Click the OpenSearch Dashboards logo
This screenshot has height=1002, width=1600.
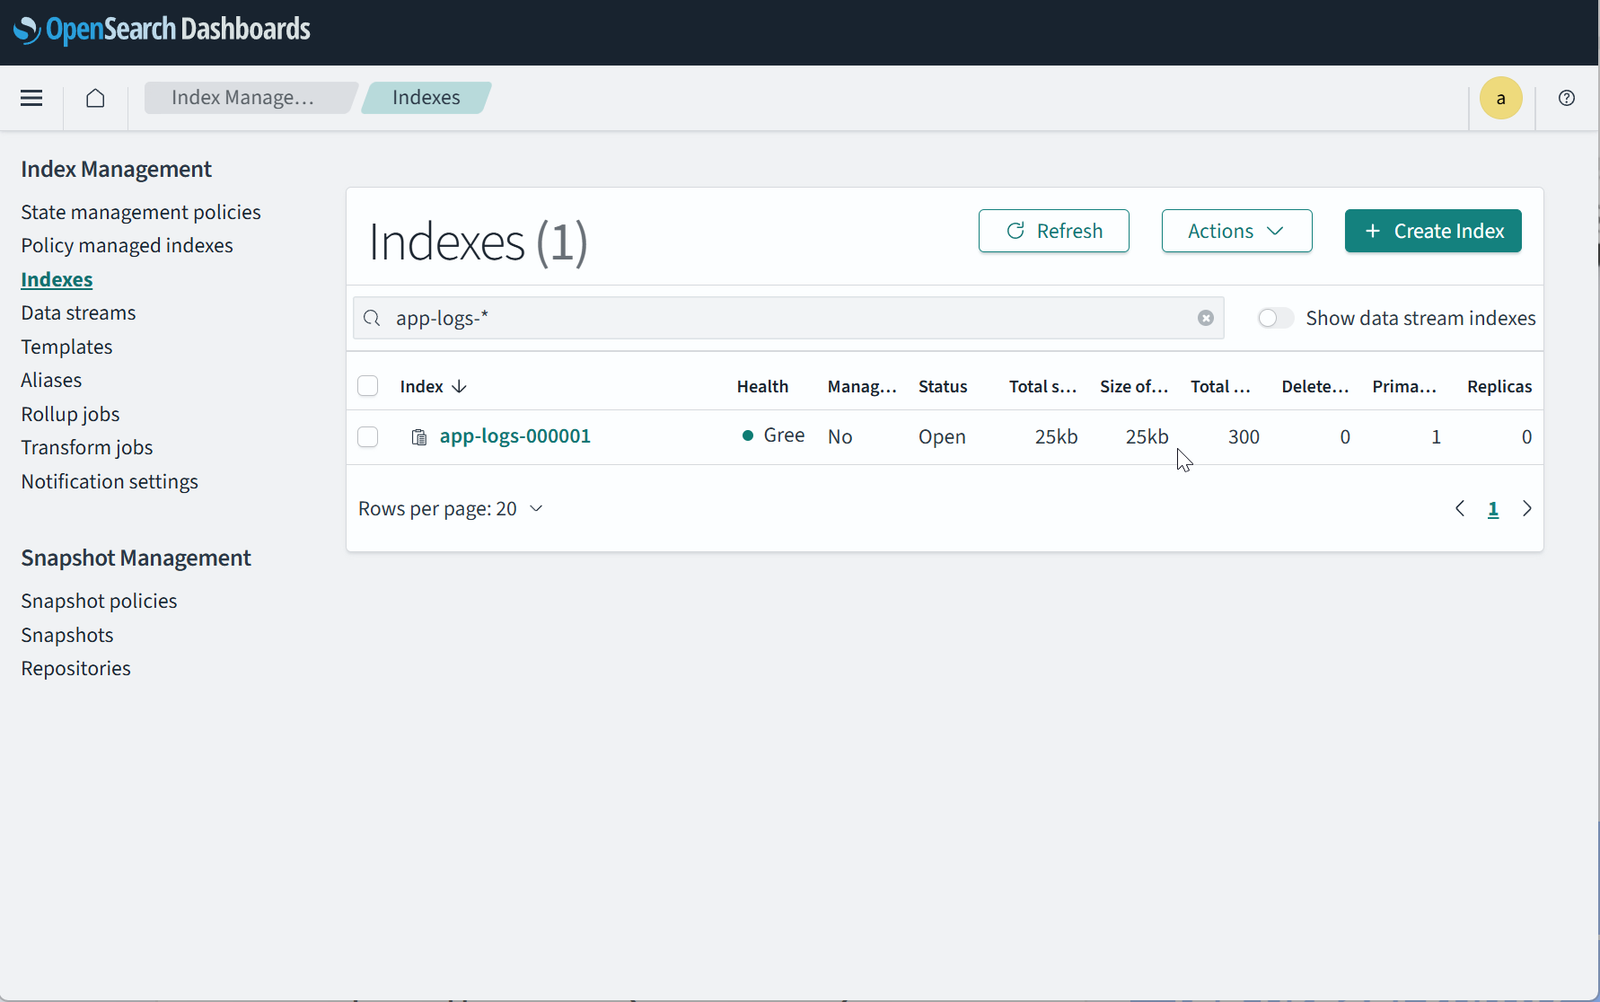(x=162, y=30)
